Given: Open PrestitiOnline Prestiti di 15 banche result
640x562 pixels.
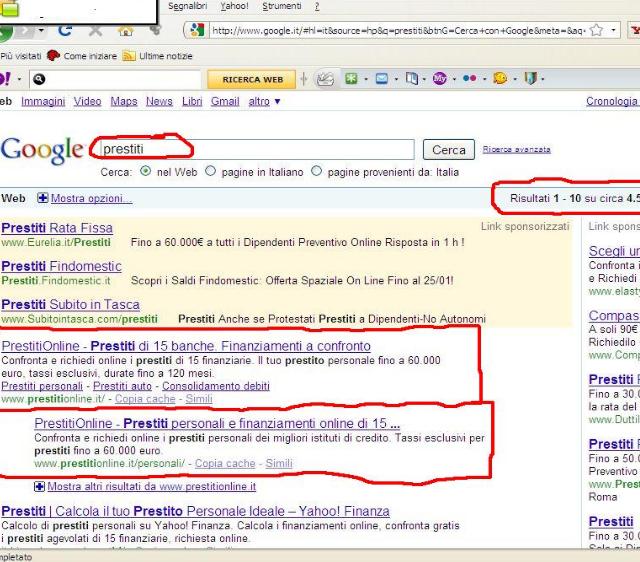Looking at the screenshot, I should click(186, 346).
